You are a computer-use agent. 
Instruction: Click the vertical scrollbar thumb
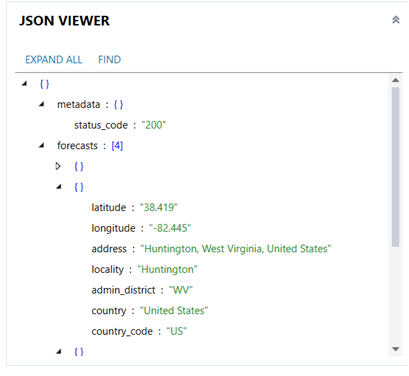tap(396, 167)
